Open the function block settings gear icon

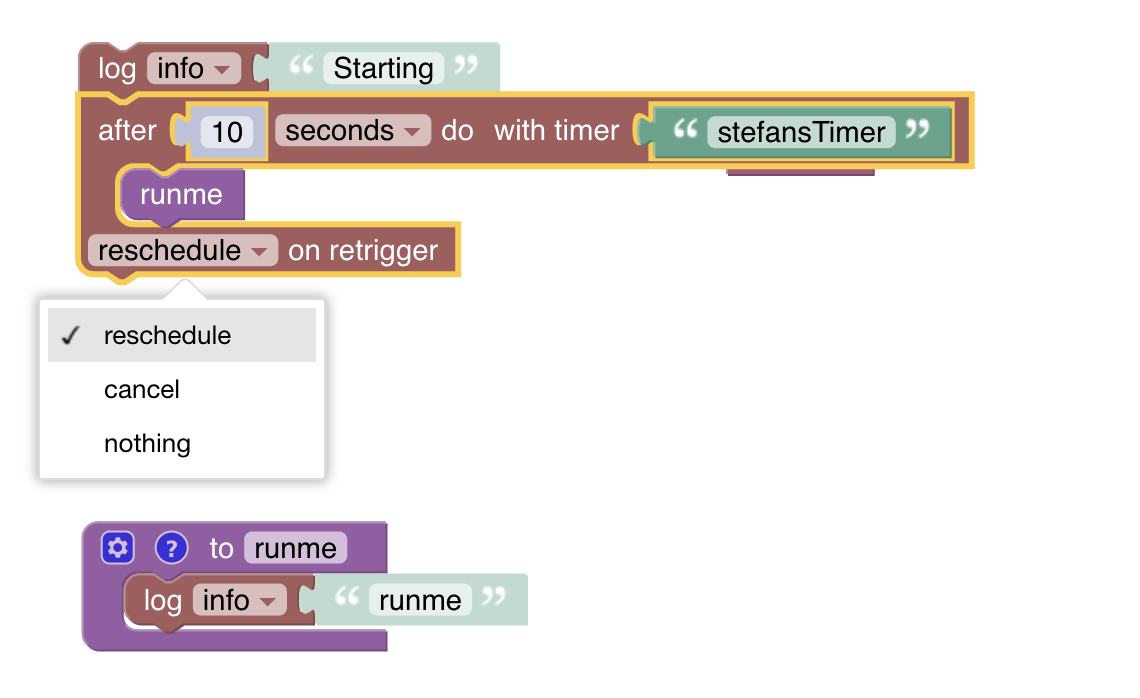117,548
